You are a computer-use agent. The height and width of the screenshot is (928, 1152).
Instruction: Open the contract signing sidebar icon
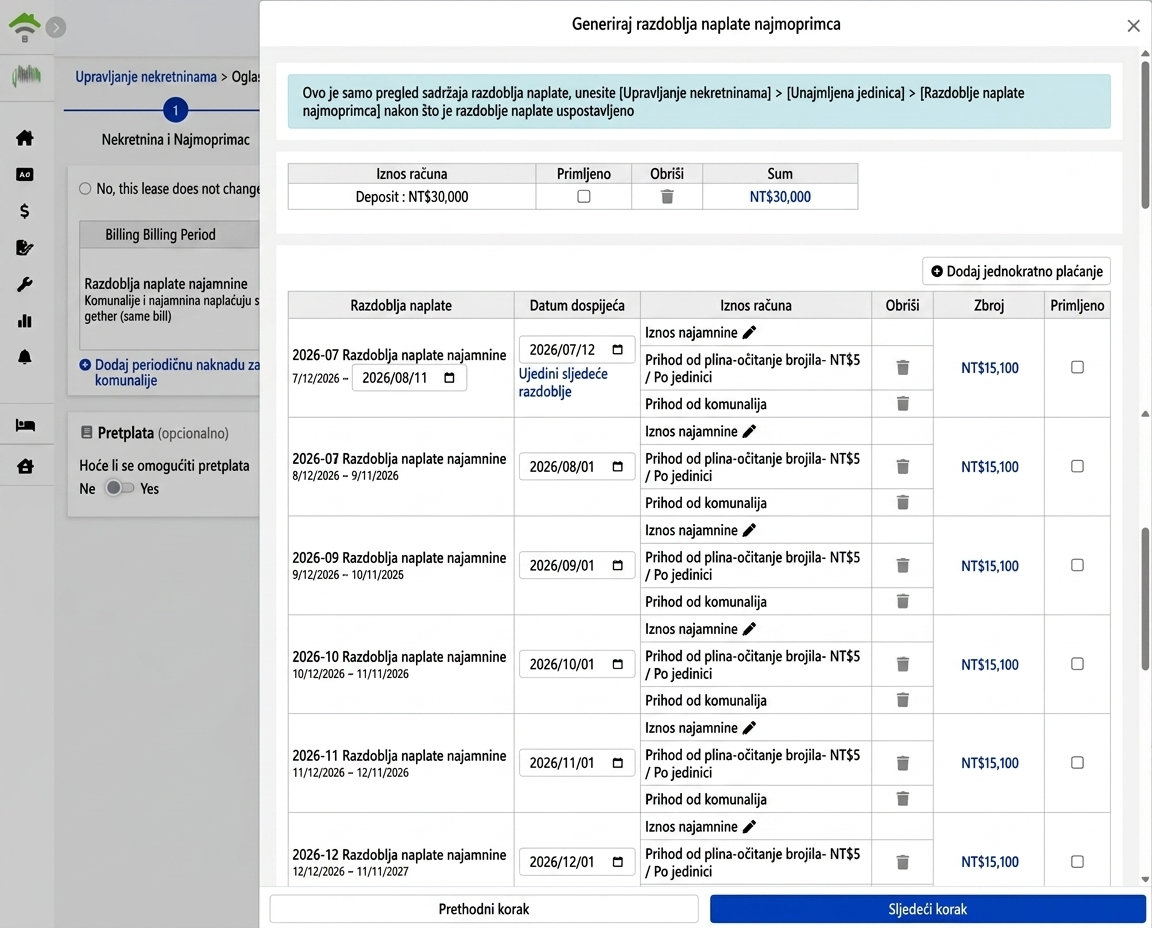(24, 248)
